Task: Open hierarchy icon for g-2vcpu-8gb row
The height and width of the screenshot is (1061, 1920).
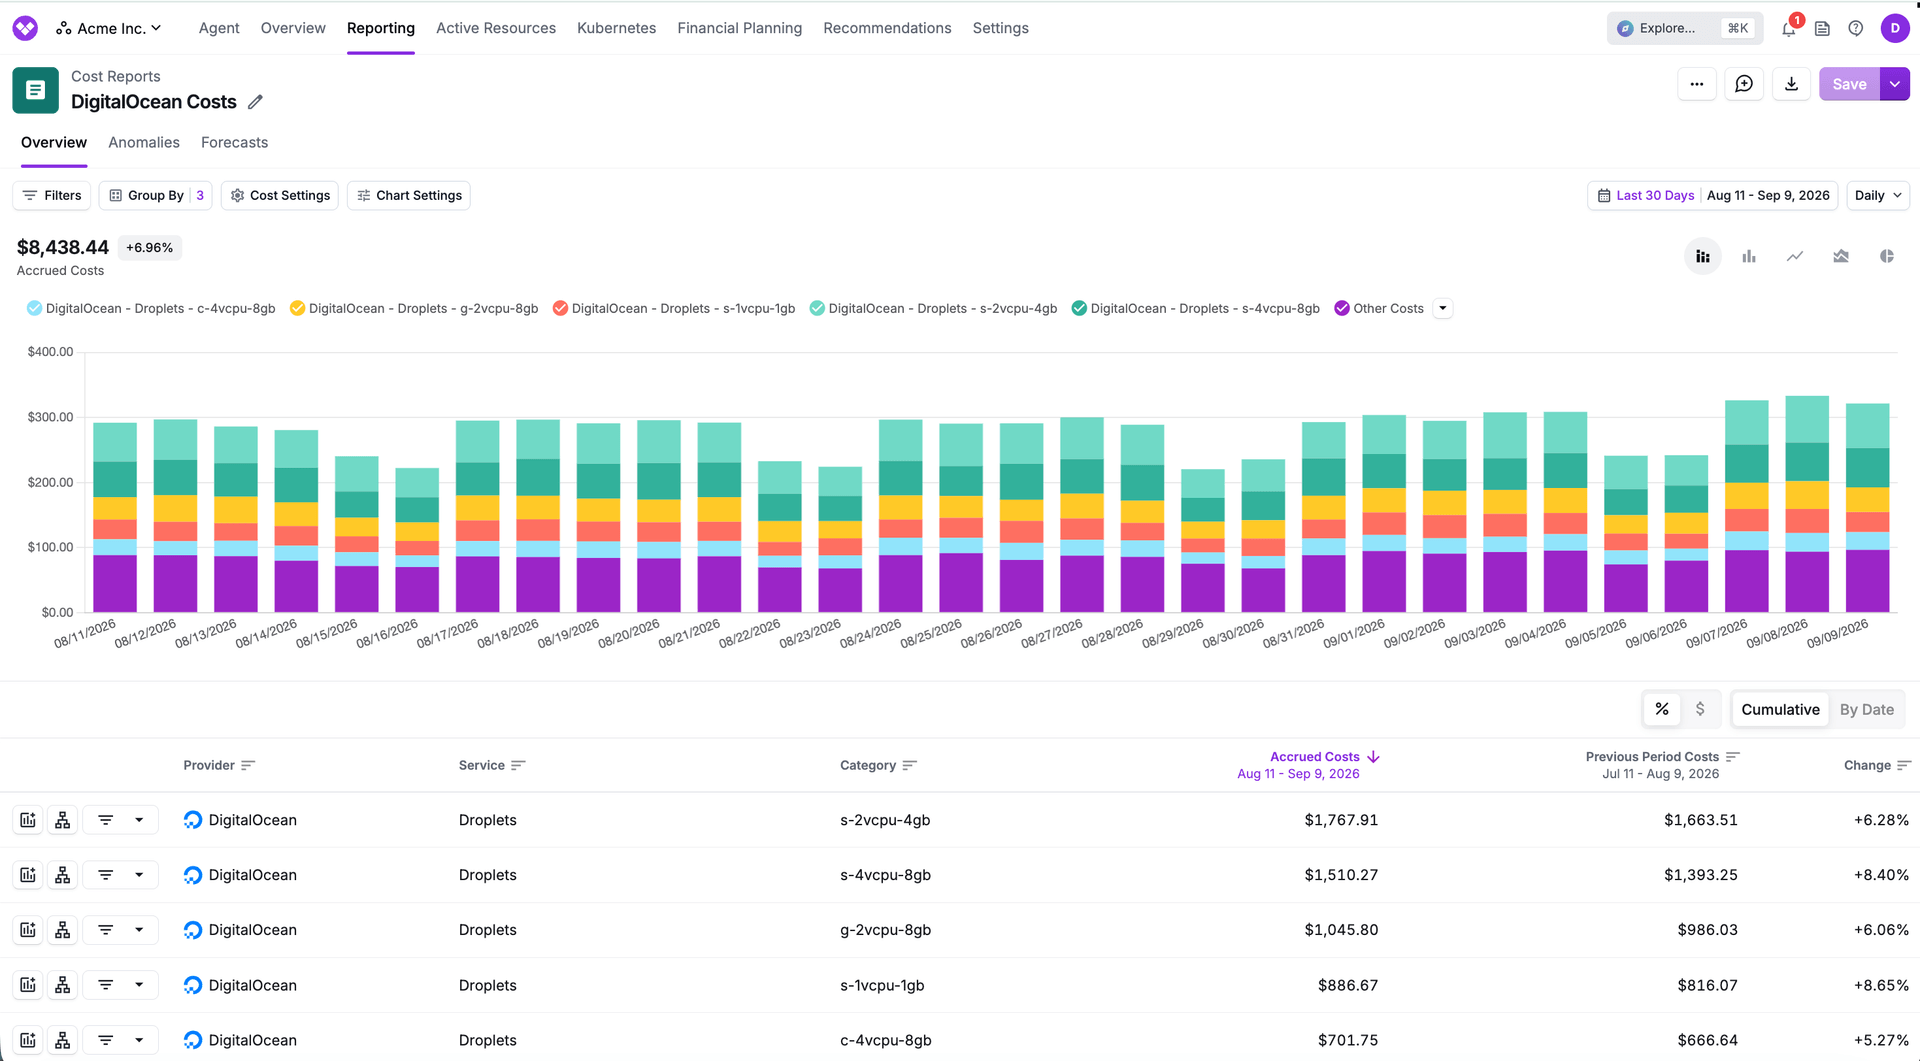Action: coord(62,930)
